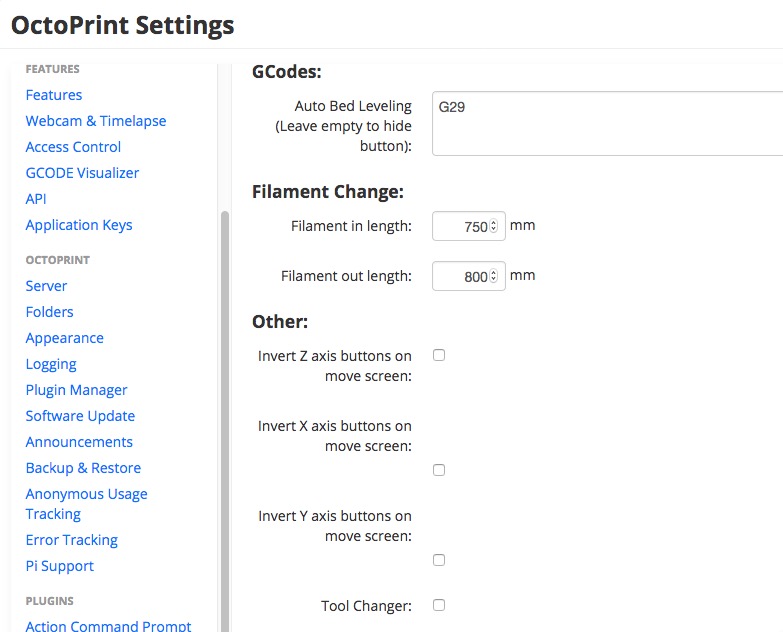783x632 pixels.
Task: Open Application Keys settings
Action: coord(79,225)
